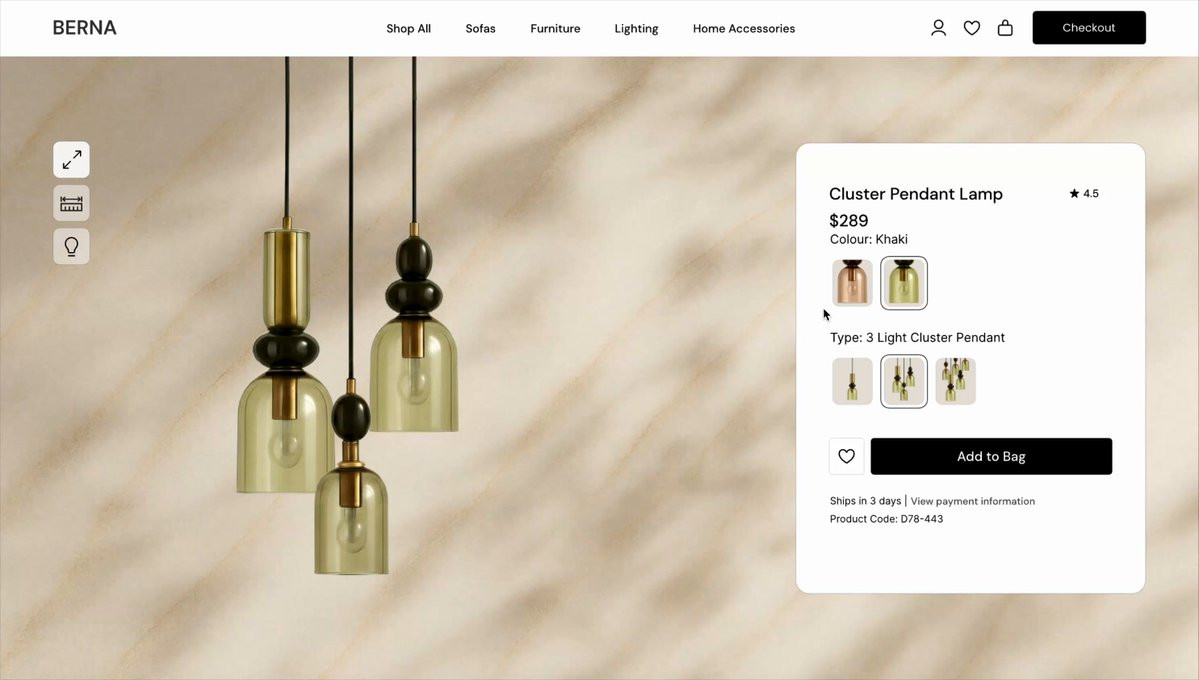Go to the Lighting category

pyautogui.click(x=636, y=28)
